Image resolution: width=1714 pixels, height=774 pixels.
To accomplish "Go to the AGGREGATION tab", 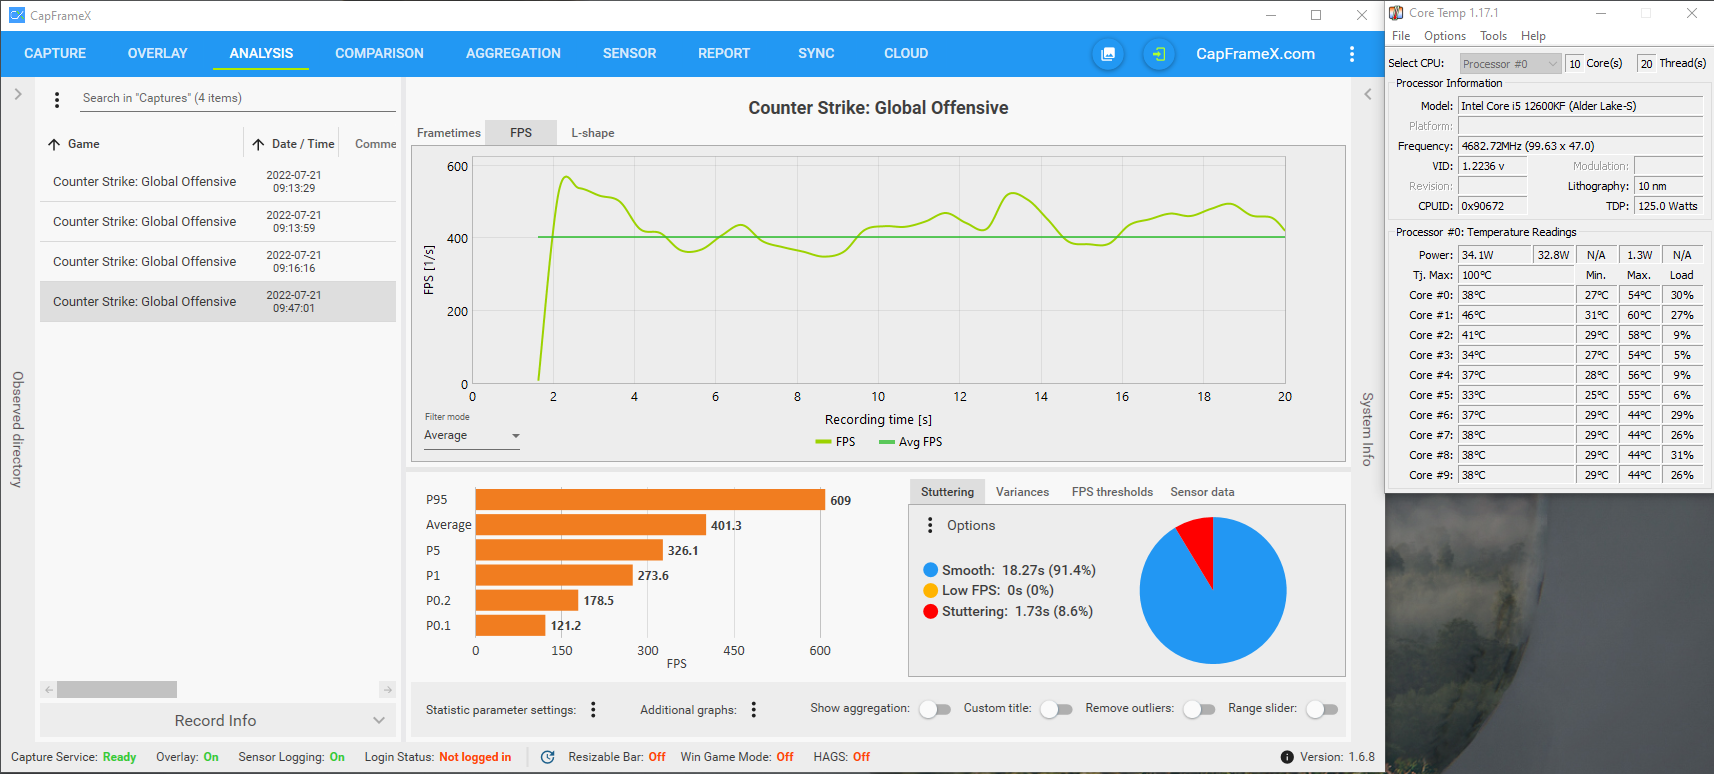I will tap(513, 53).
